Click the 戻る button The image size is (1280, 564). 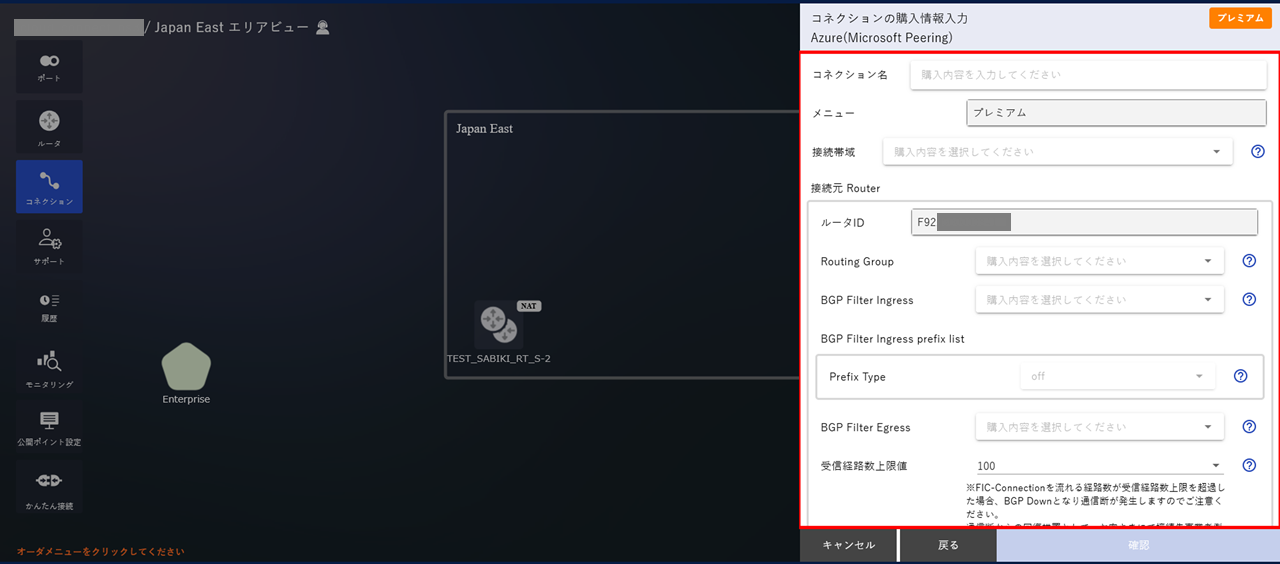click(x=948, y=546)
